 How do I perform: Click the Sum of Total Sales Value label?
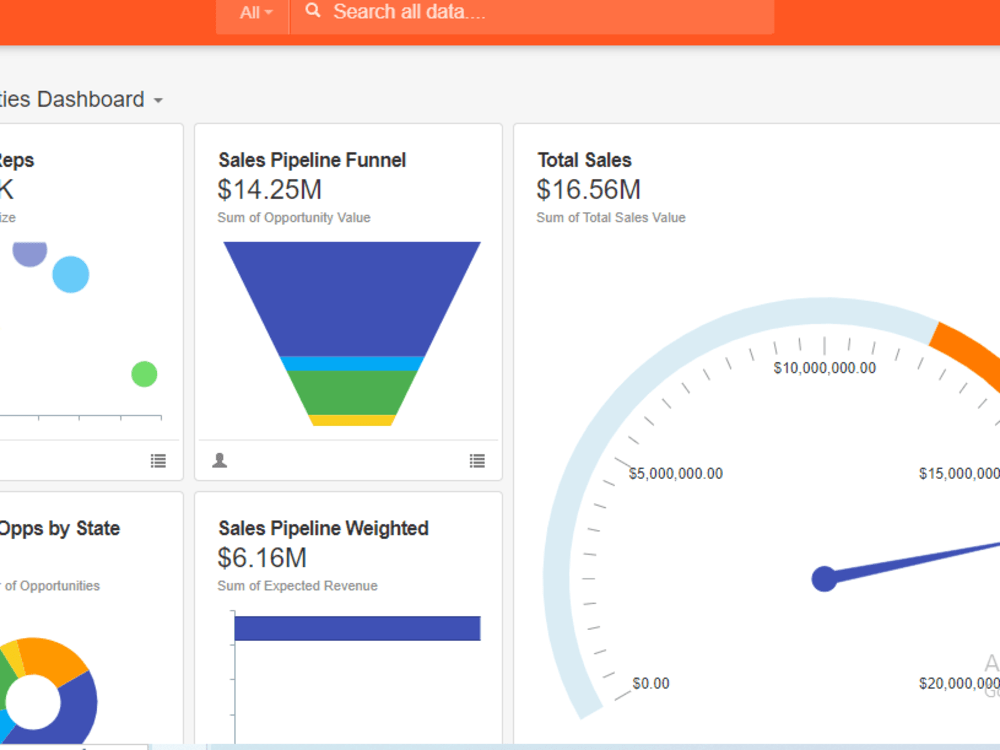click(610, 217)
